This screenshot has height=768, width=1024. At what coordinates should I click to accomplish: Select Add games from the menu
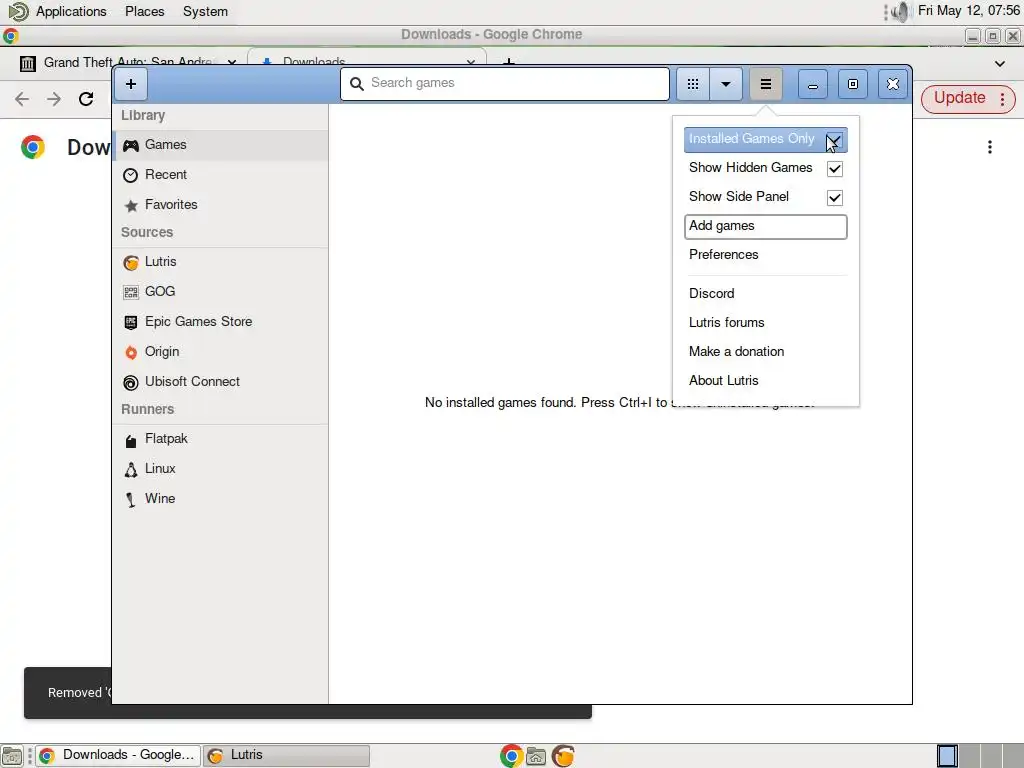pyautogui.click(x=765, y=226)
